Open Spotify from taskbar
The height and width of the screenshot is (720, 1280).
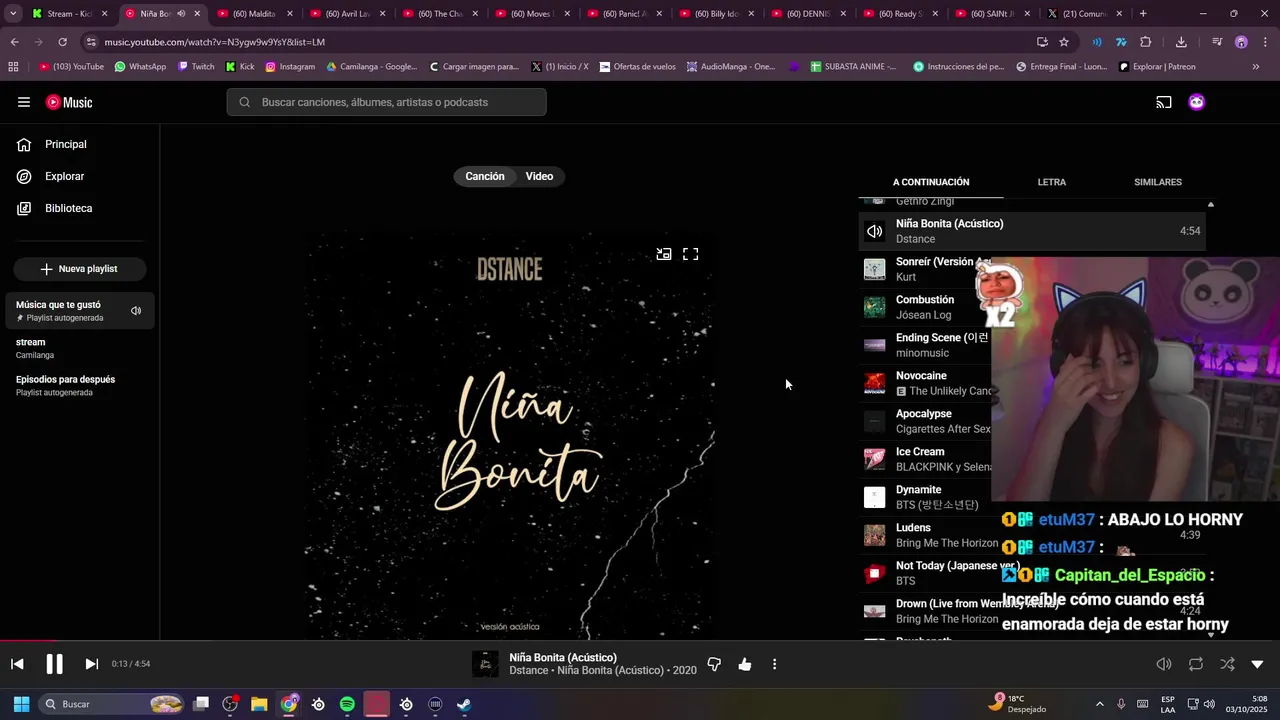coord(347,704)
